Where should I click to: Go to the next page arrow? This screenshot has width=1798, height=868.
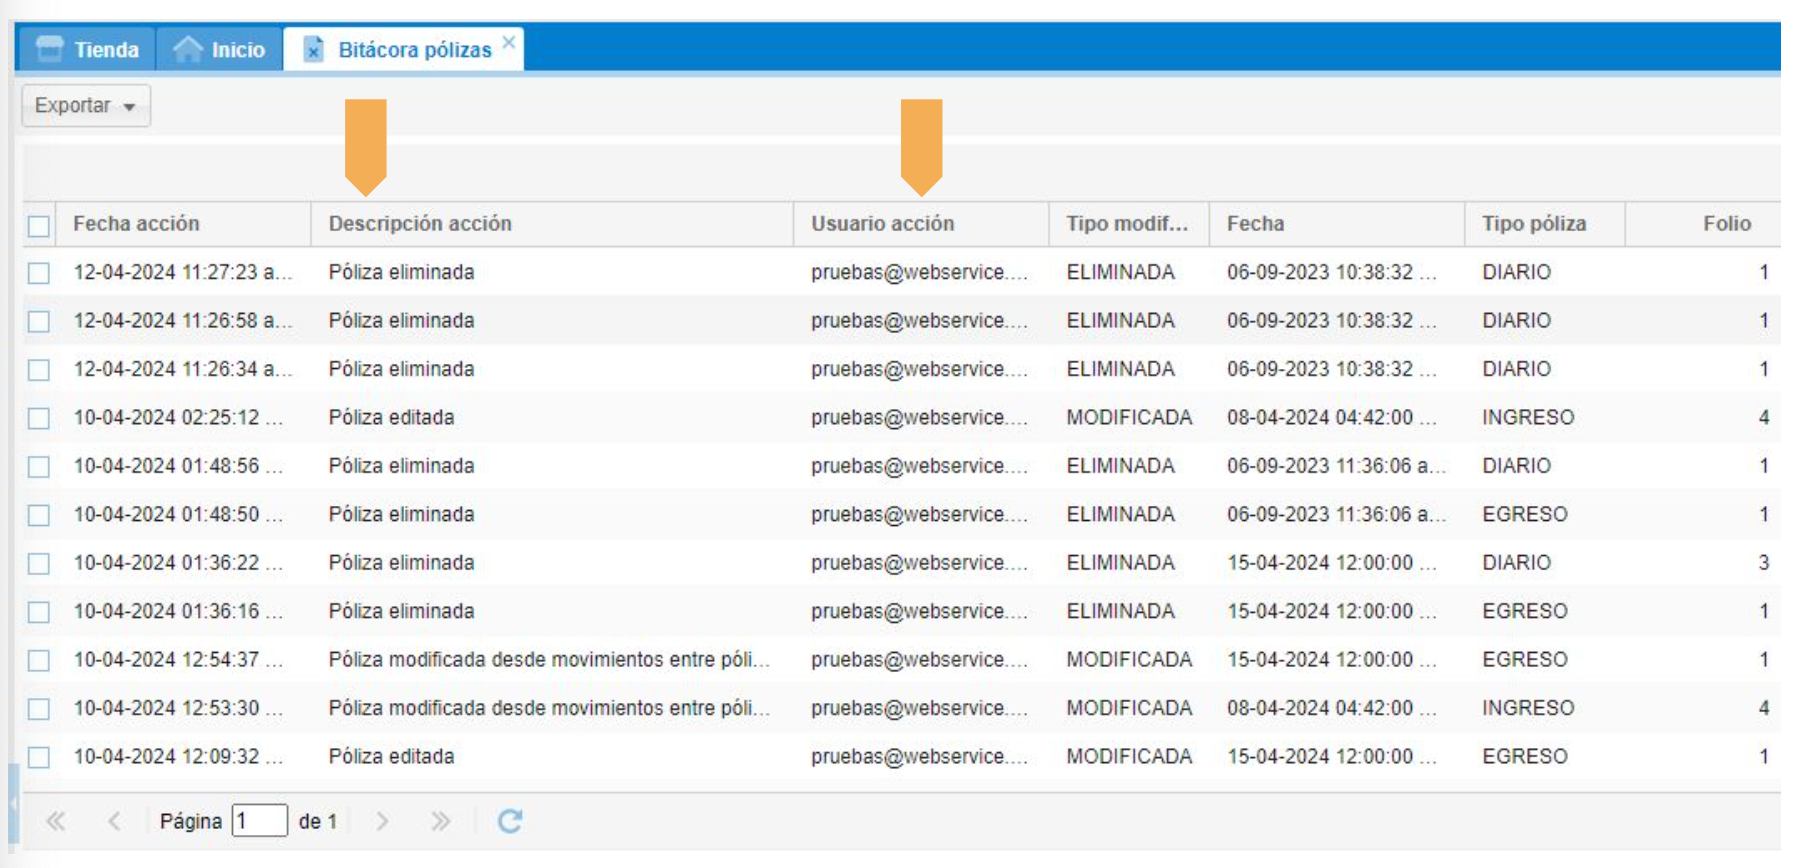[382, 821]
